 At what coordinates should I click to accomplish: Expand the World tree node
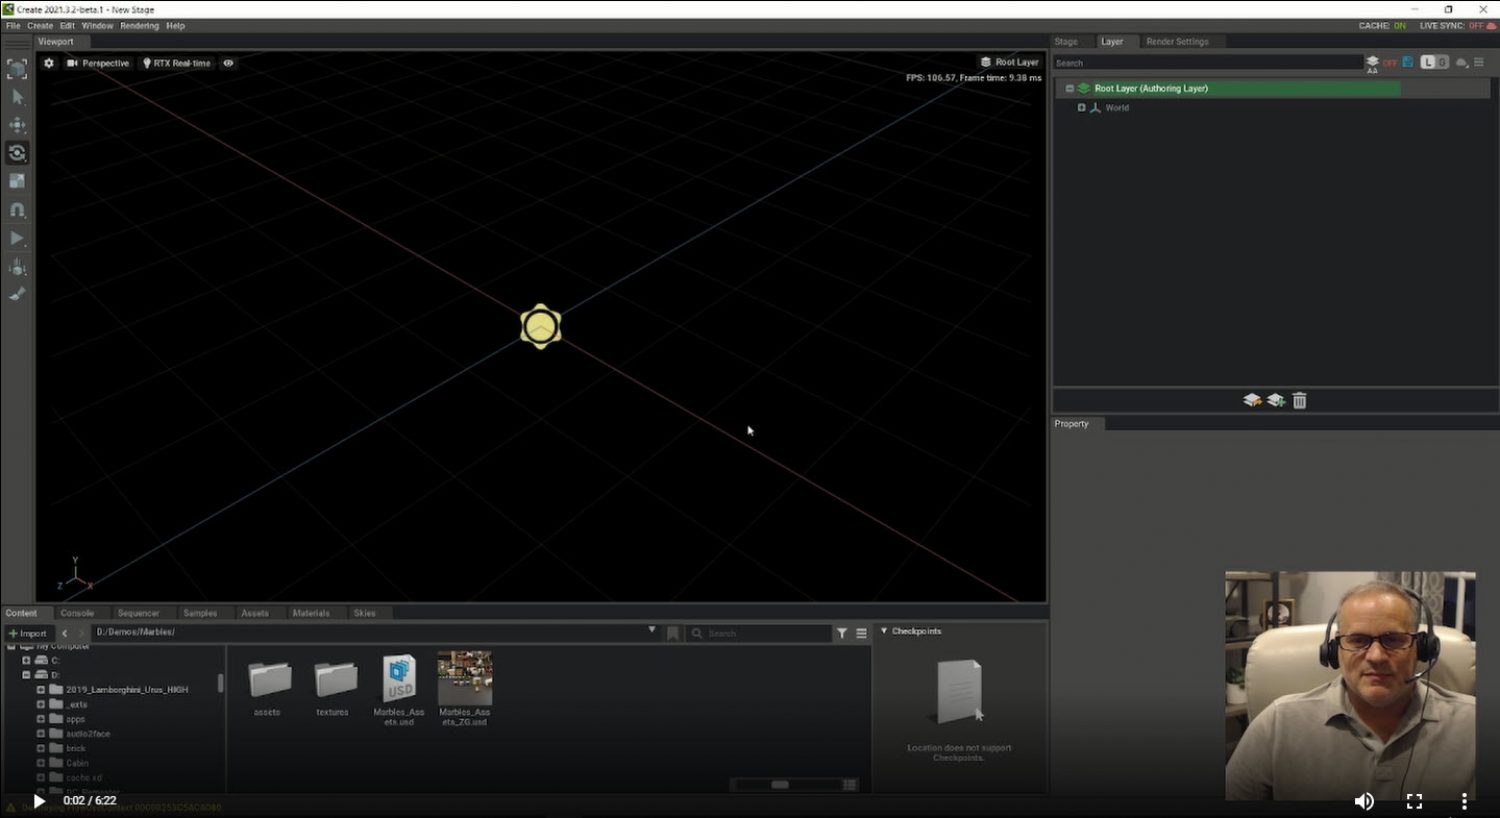coord(1081,108)
